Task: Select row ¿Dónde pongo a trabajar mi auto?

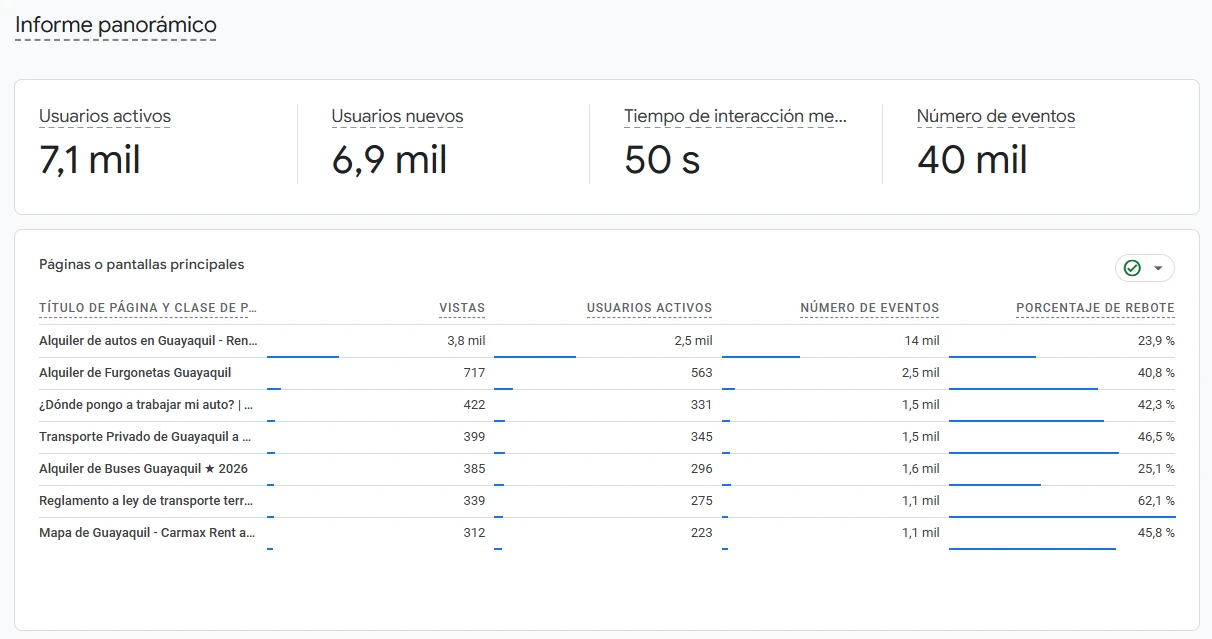Action: coord(607,405)
